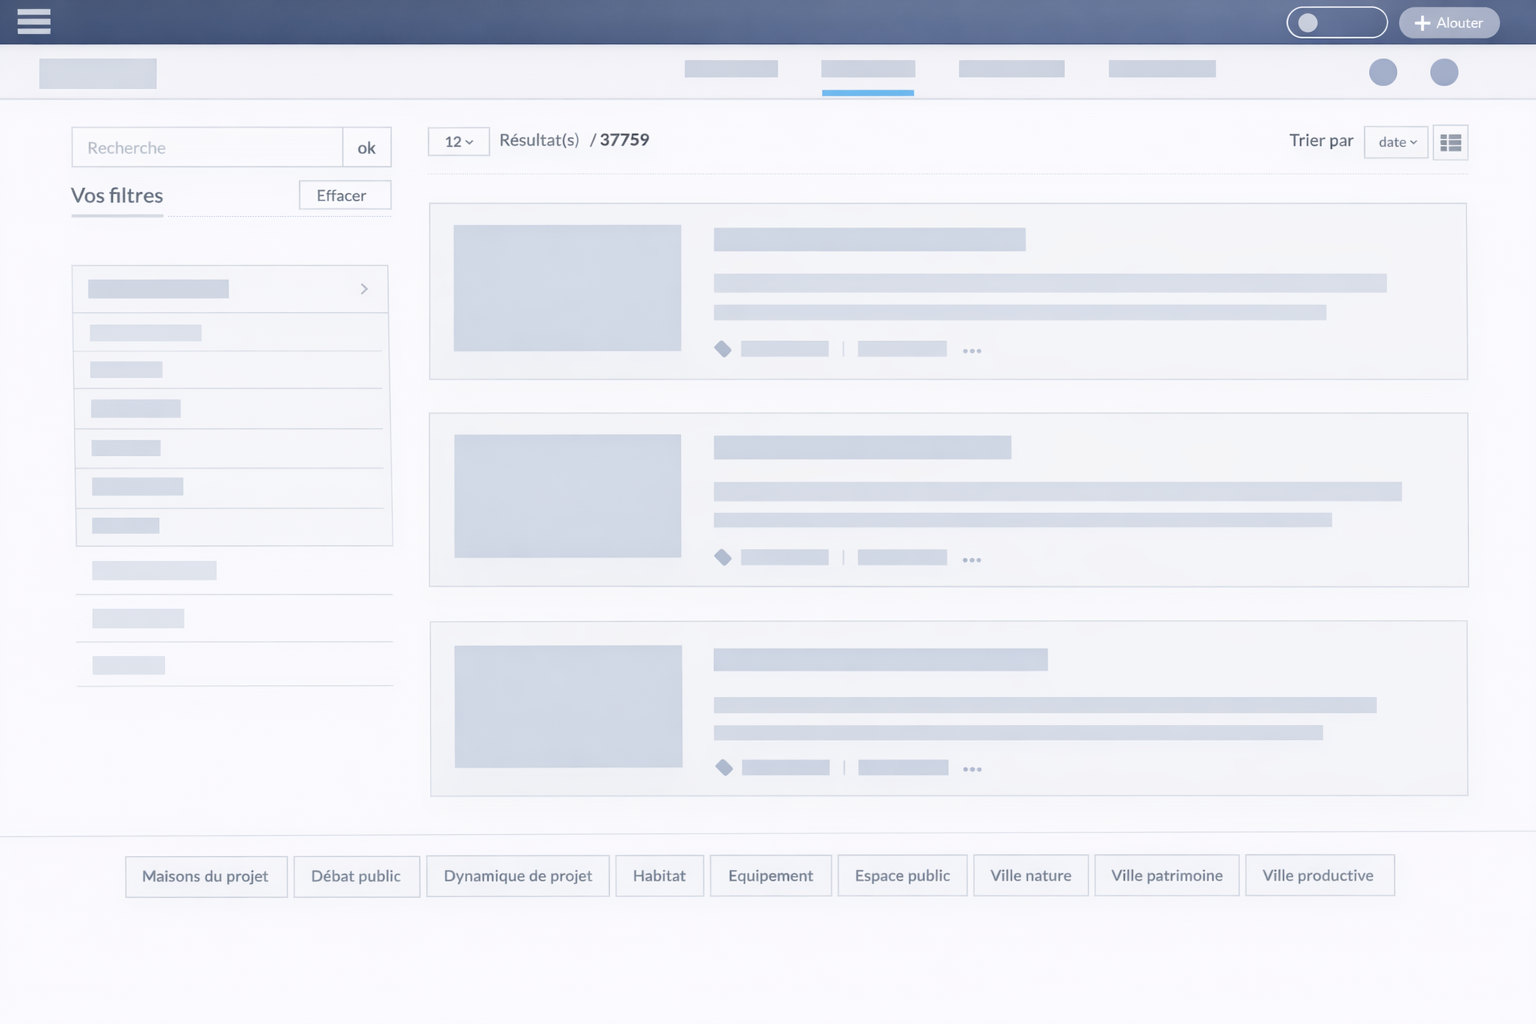Open the date sort dropdown
Screen dimensions: 1536x1024
pyautogui.click(x=1396, y=142)
